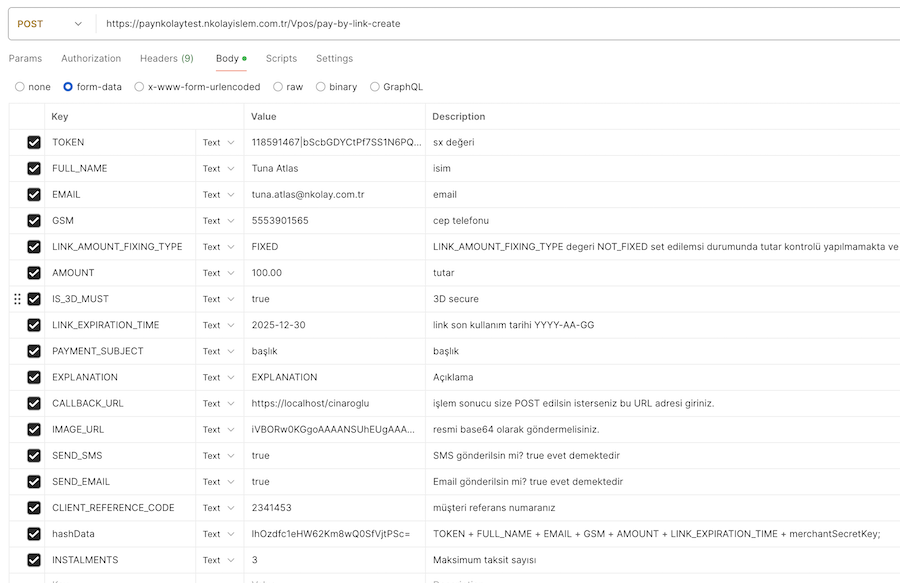Image resolution: width=900 pixels, height=583 pixels.
Task: Expand the type chevron for INSTALMENTS row
Action: coord(231,560)
